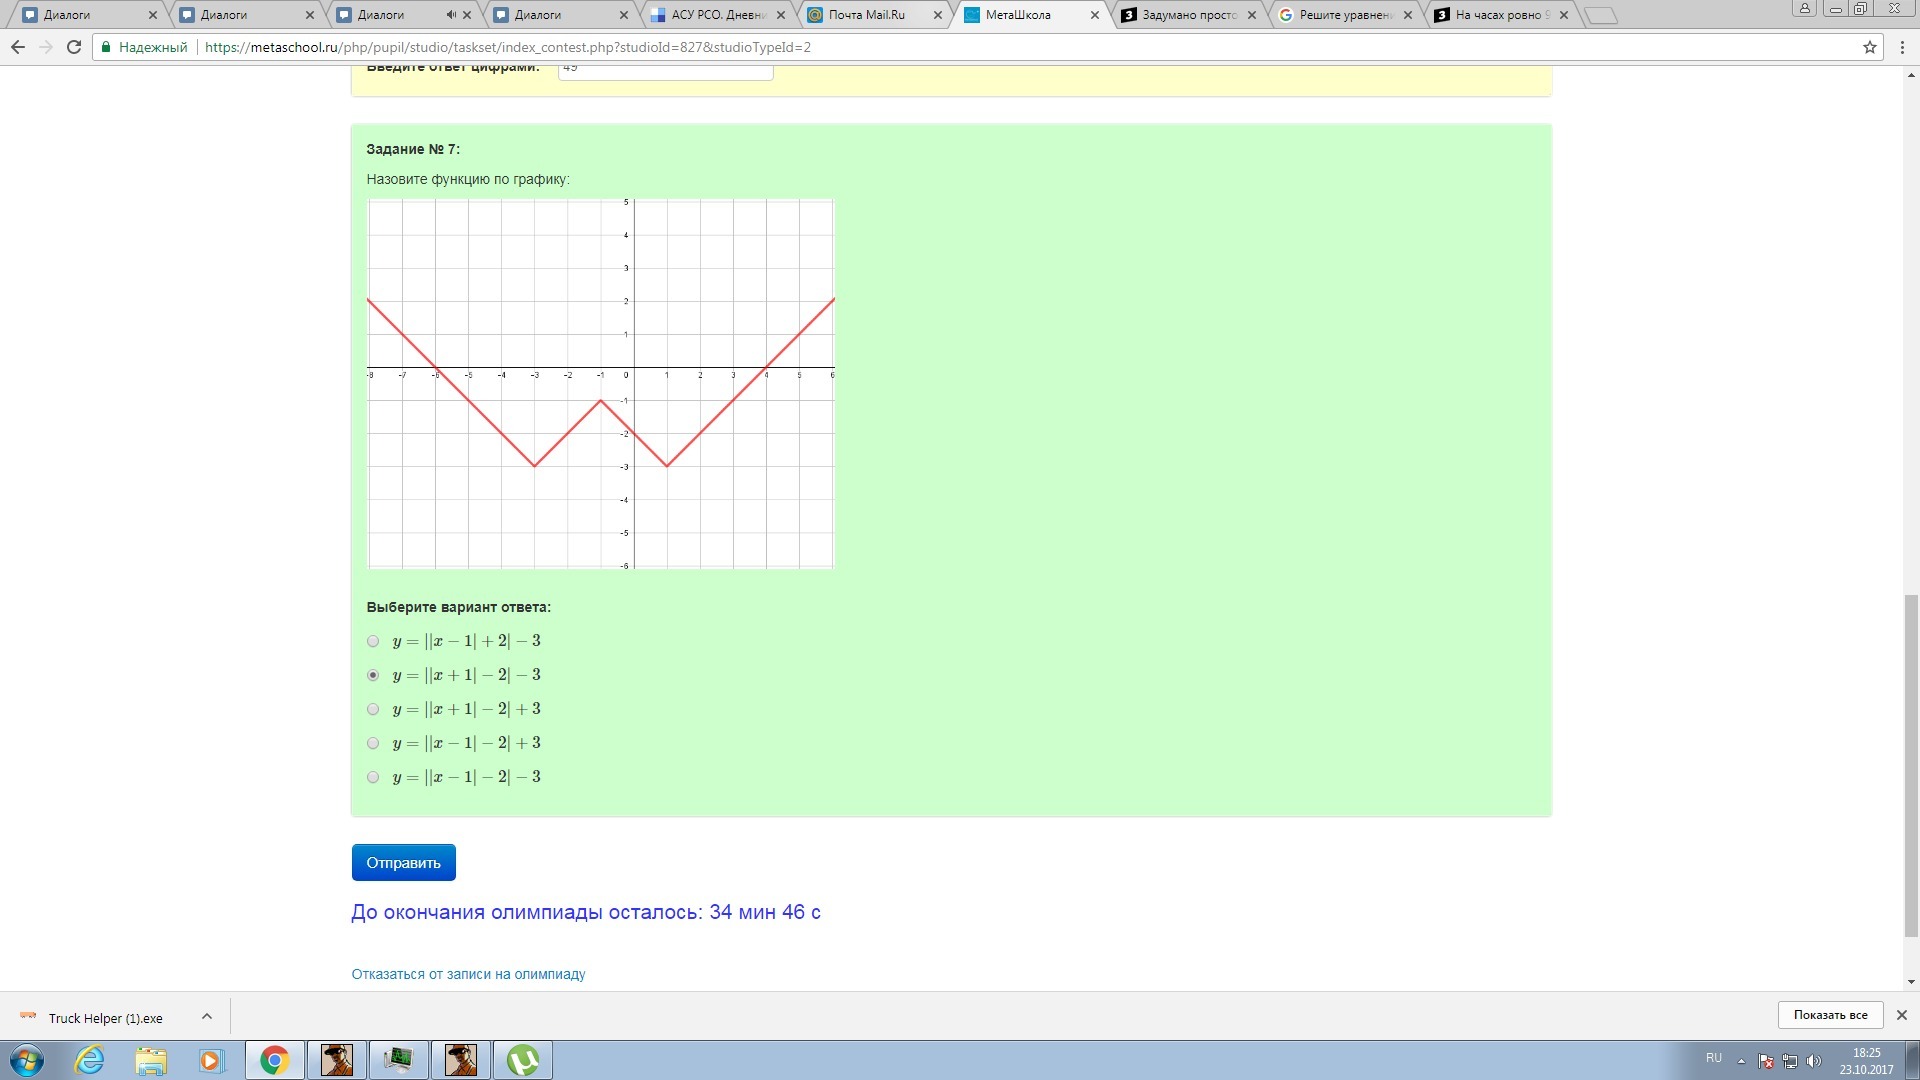1920x1080 pixels.
Task: Bookmark the page with the star icon
Action: point(1869,46)
